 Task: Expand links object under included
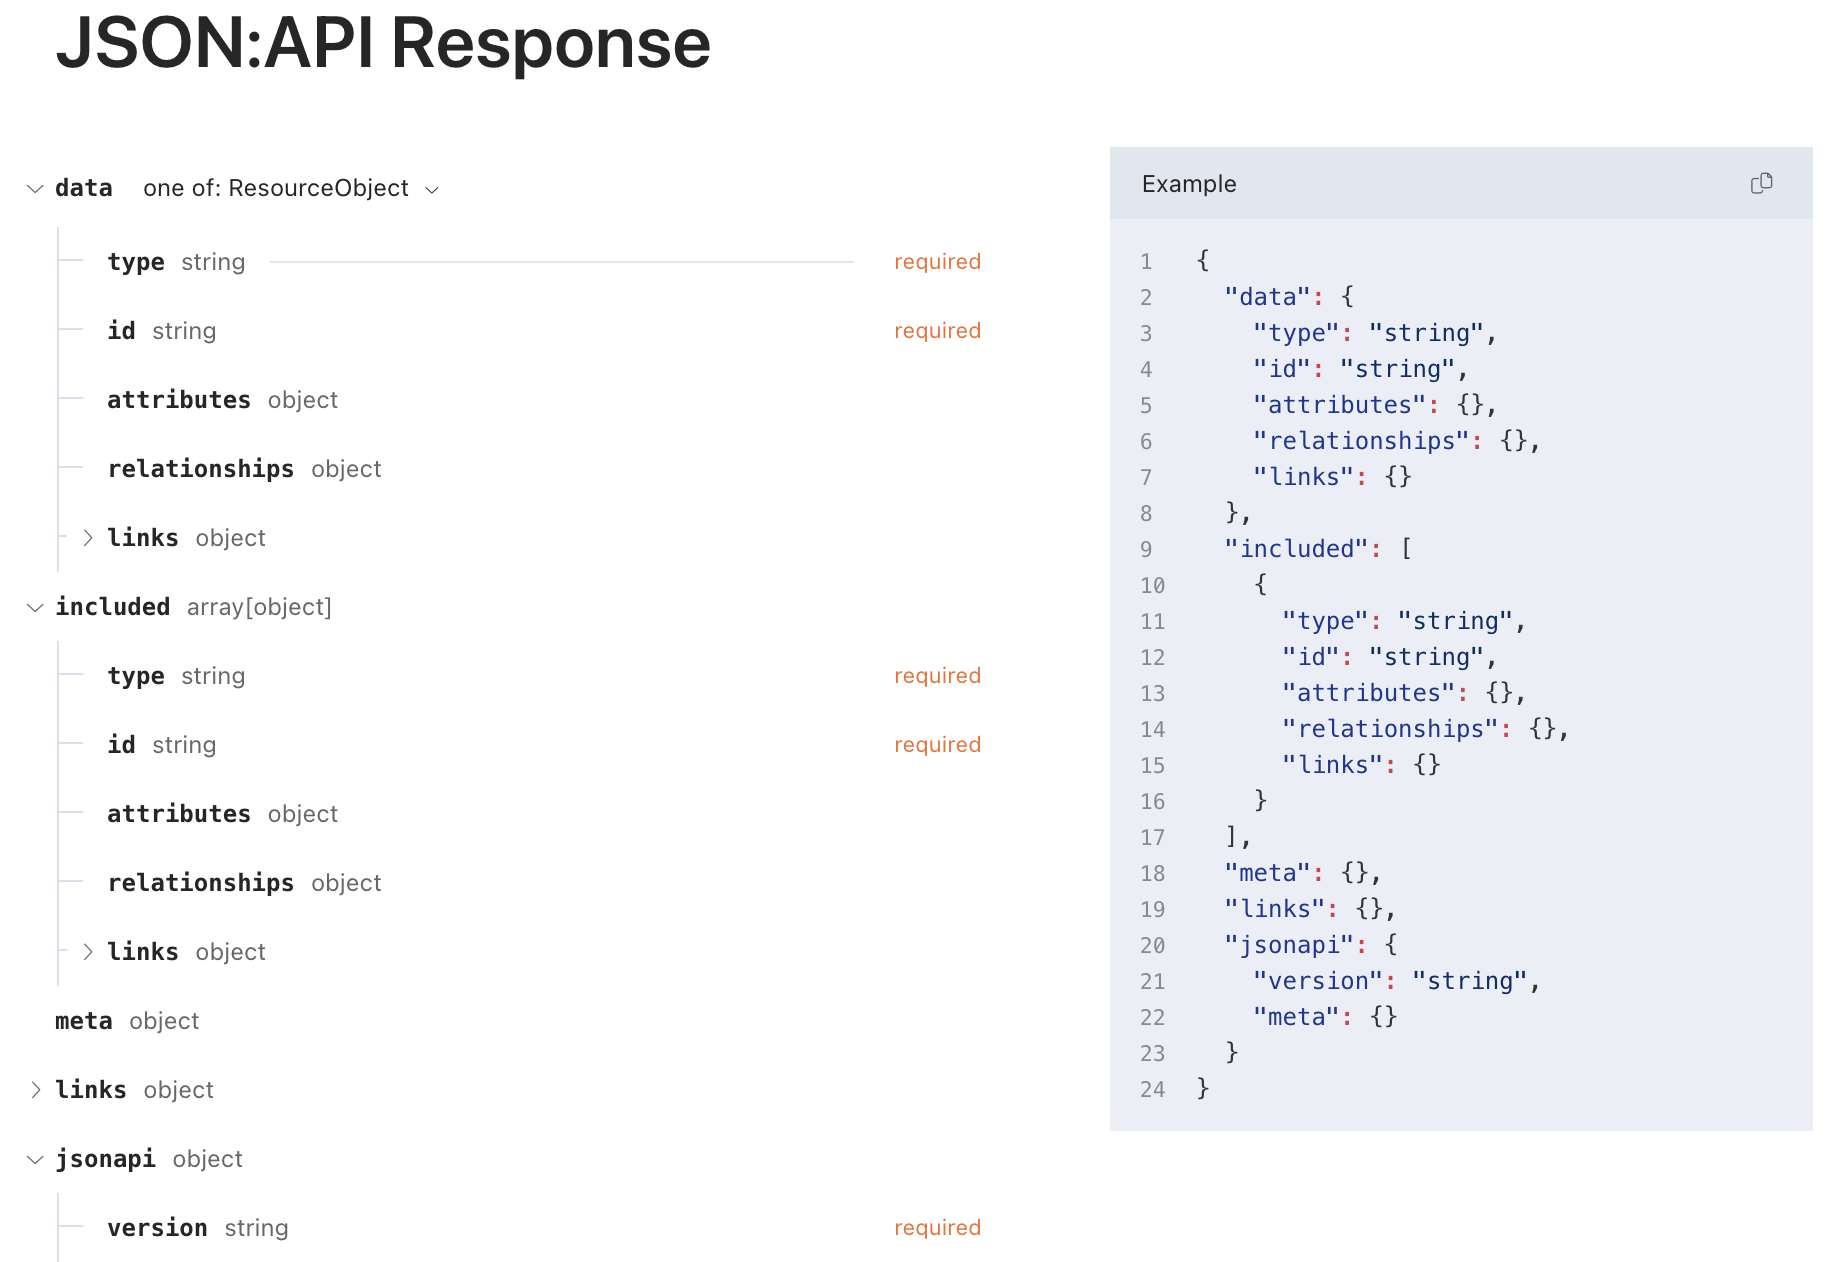[88, 952]
